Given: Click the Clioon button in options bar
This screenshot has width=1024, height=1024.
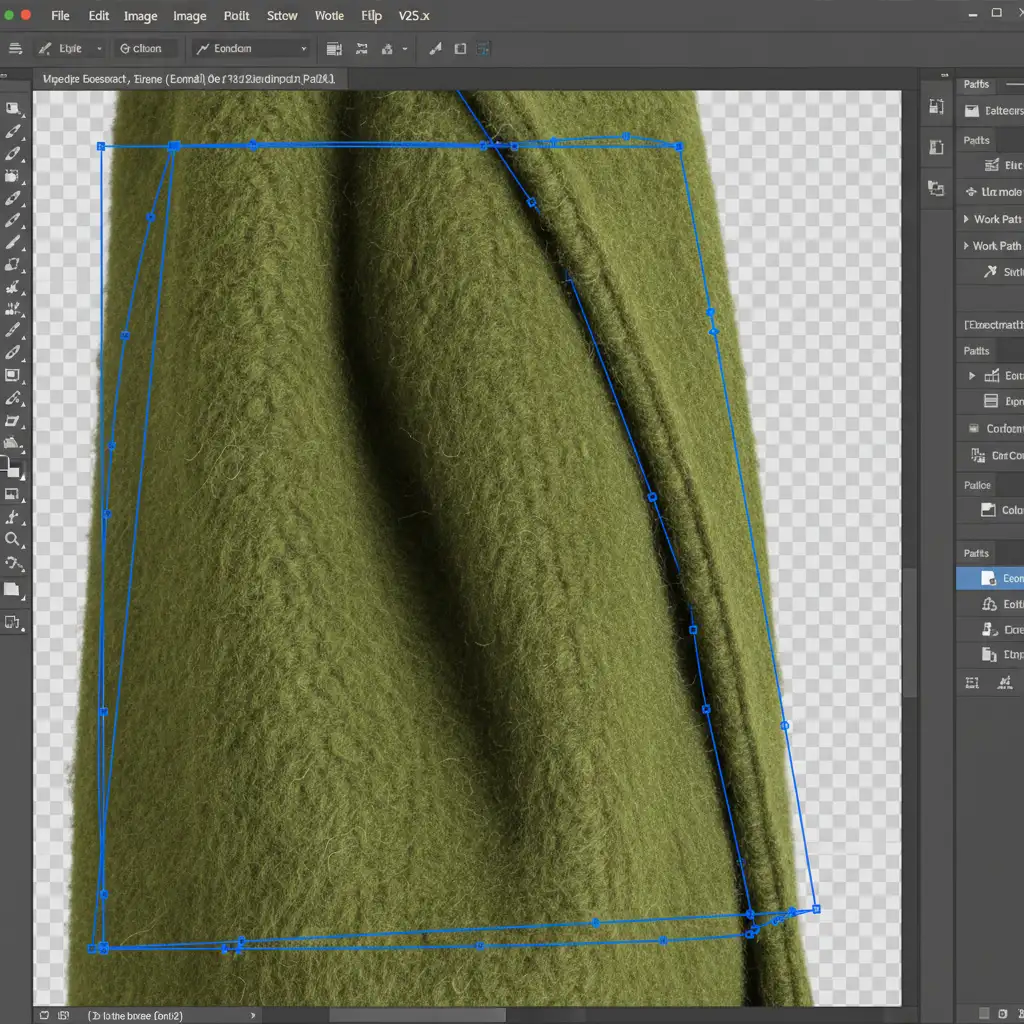Looking at the screenshot, I should point(145,48).
